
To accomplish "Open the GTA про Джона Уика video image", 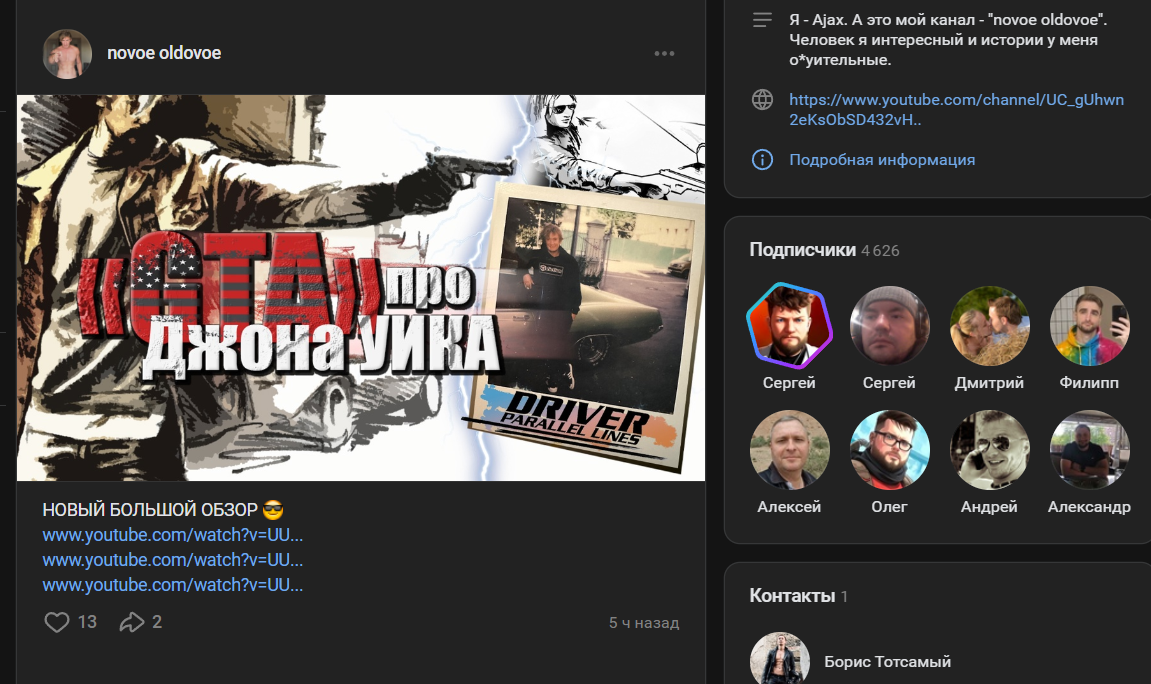I will click(x=360, y=288).
